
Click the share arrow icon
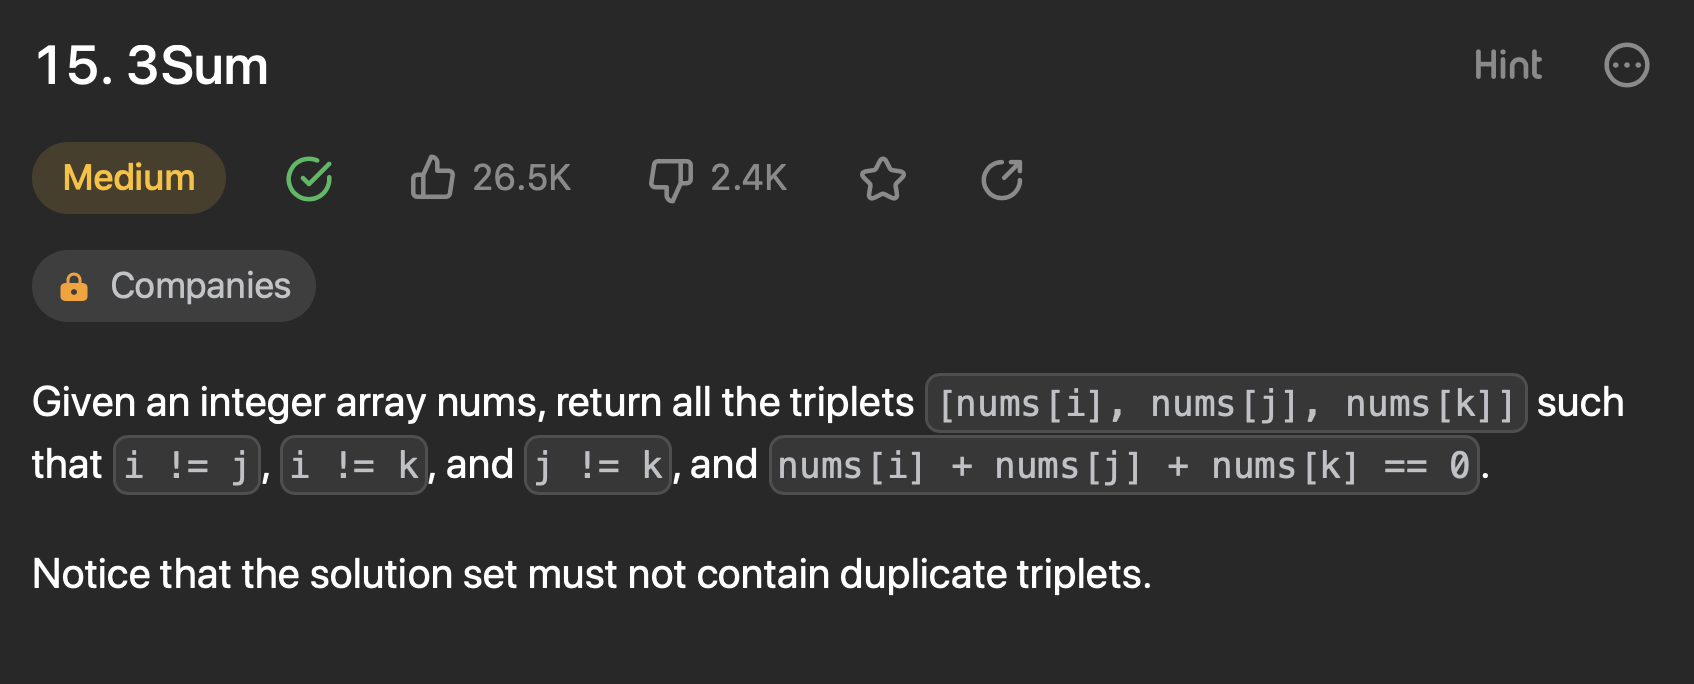point(1001,179)
